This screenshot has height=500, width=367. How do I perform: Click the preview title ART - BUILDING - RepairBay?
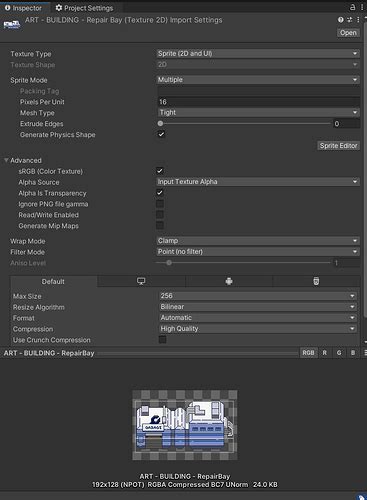49,353
